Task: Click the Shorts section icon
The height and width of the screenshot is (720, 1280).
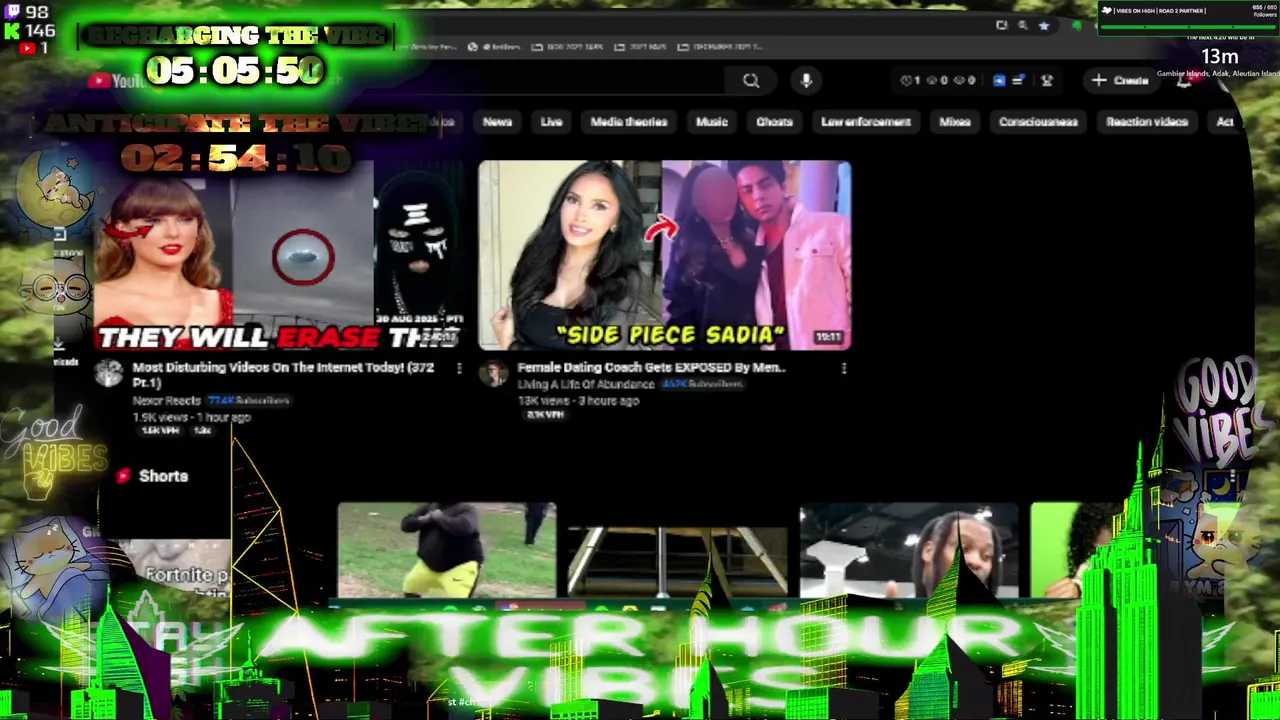Action: pyautogui.click(x=123, y=476)
